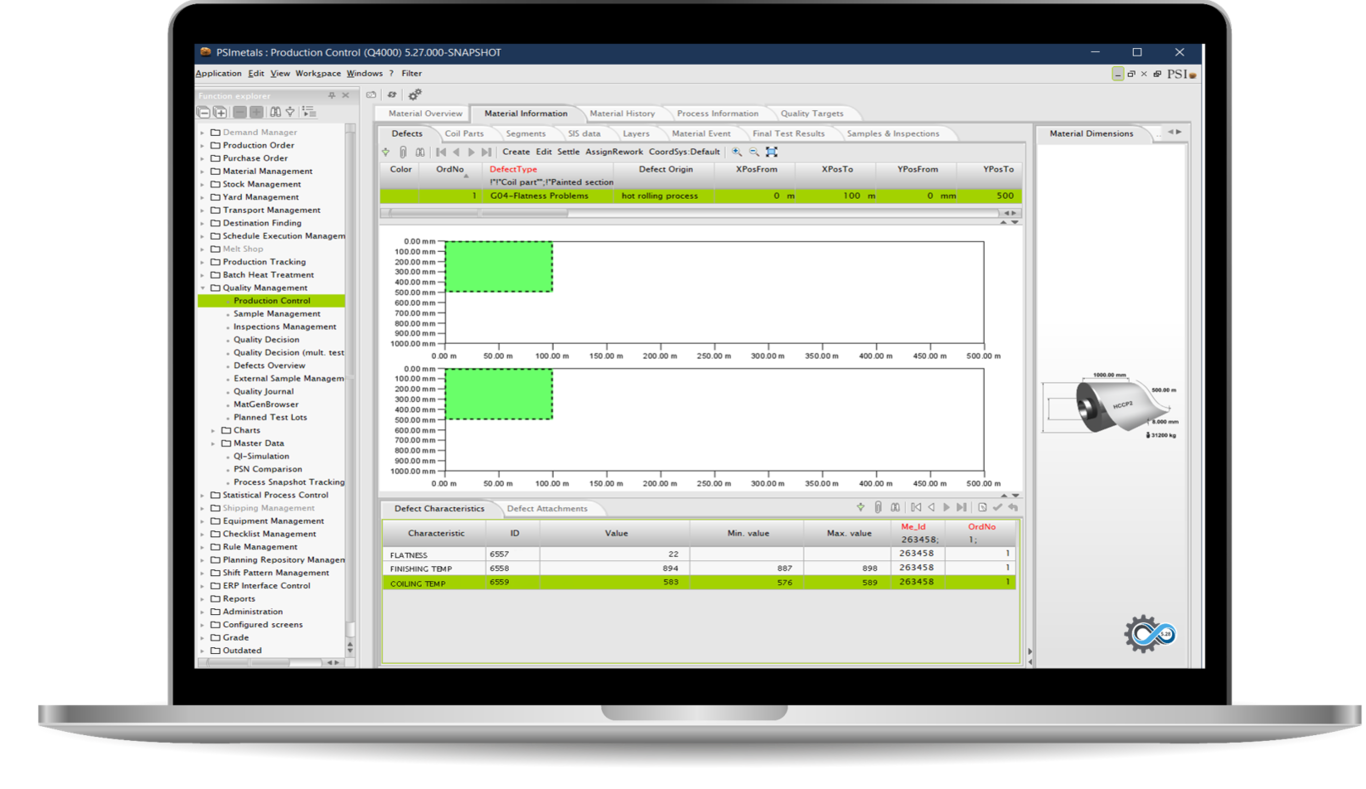
Task: Select the green defect area in upper chart
Action: coord(498,267)
